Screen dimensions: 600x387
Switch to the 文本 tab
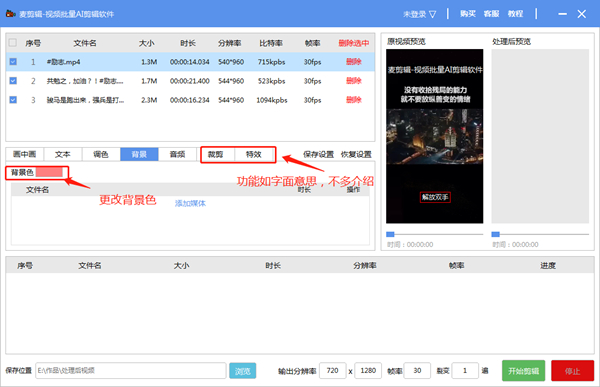tap(63, 154)
